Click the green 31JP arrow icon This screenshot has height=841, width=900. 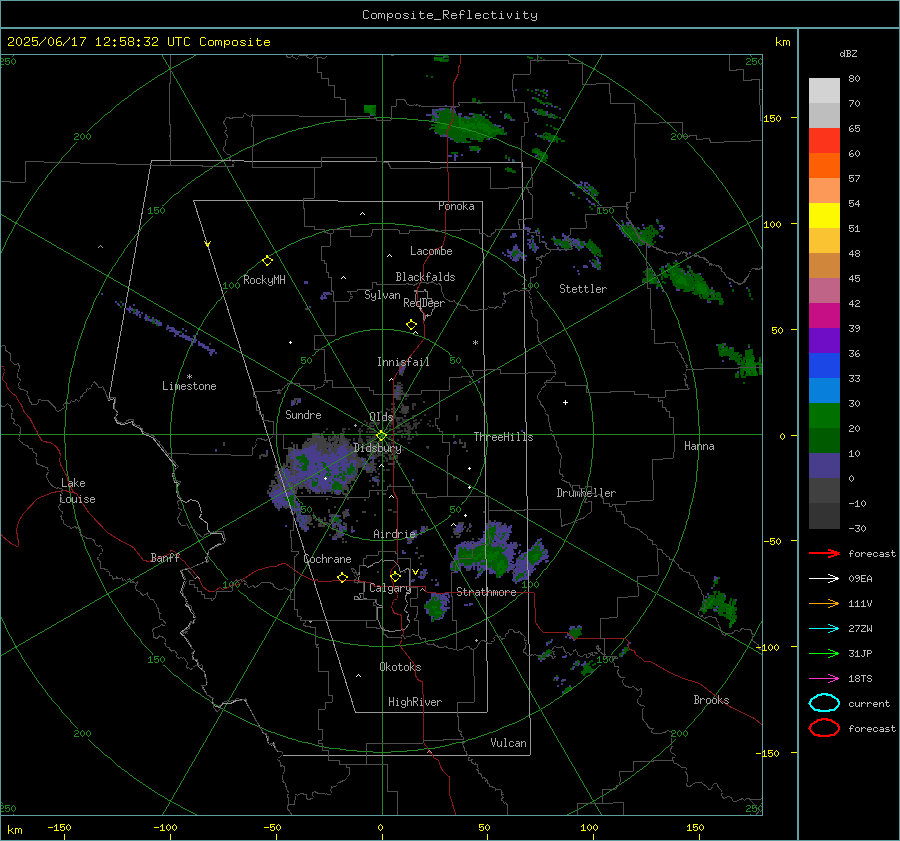(824, 653)
